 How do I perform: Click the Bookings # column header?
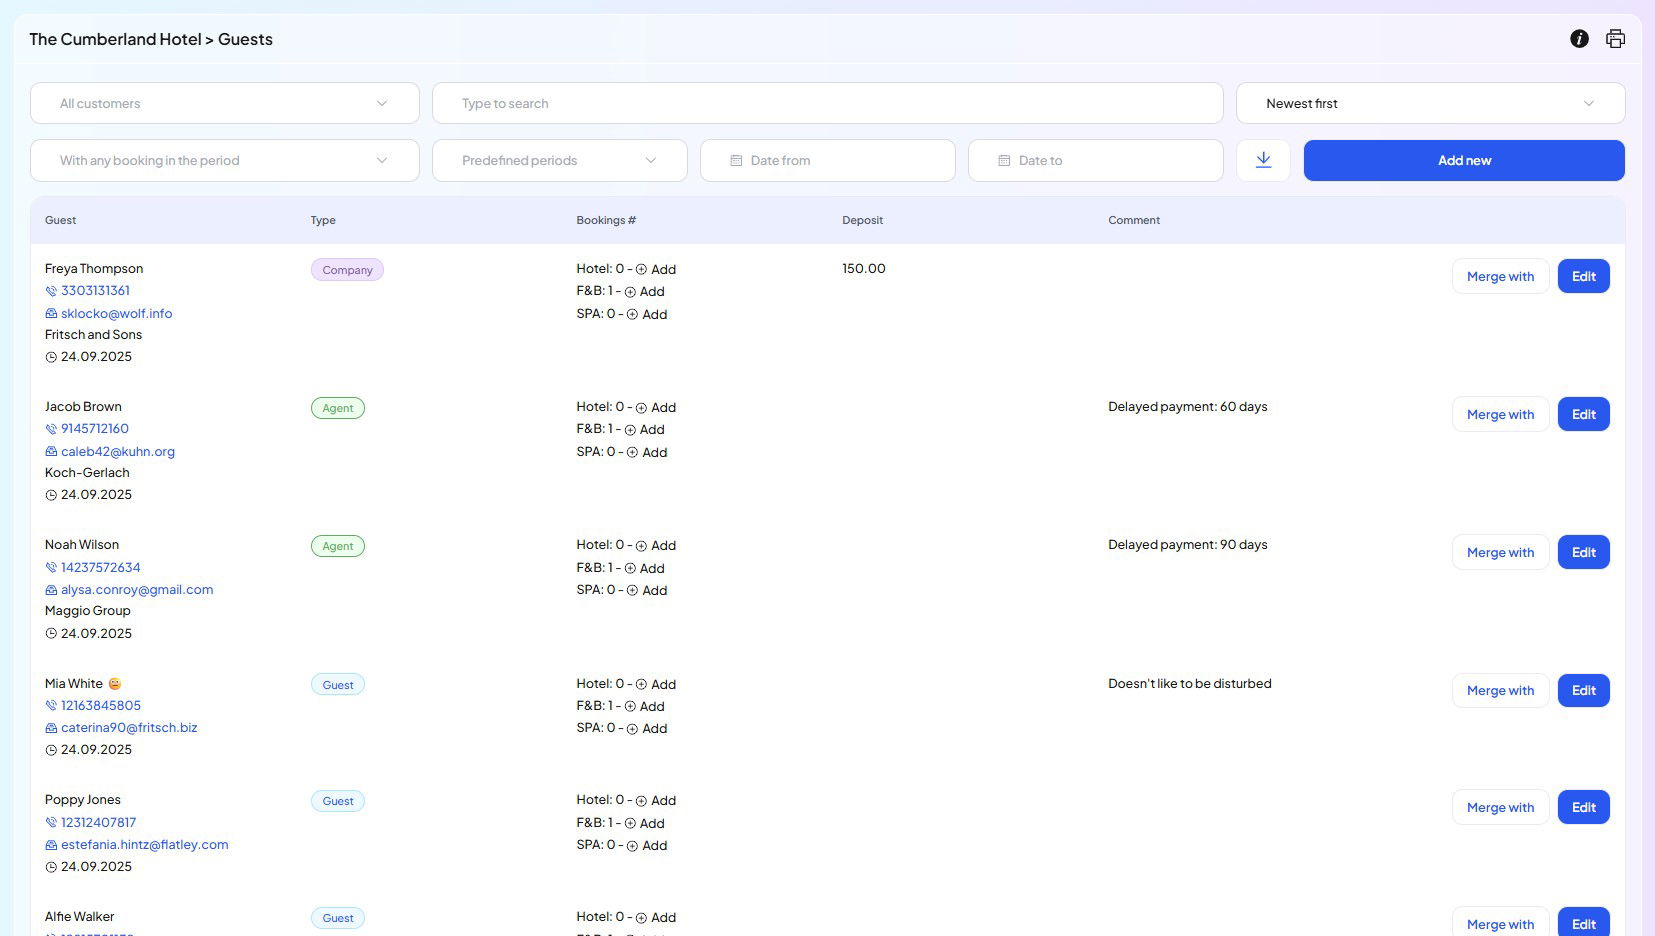pyautogui.click(x=605, y=220)
